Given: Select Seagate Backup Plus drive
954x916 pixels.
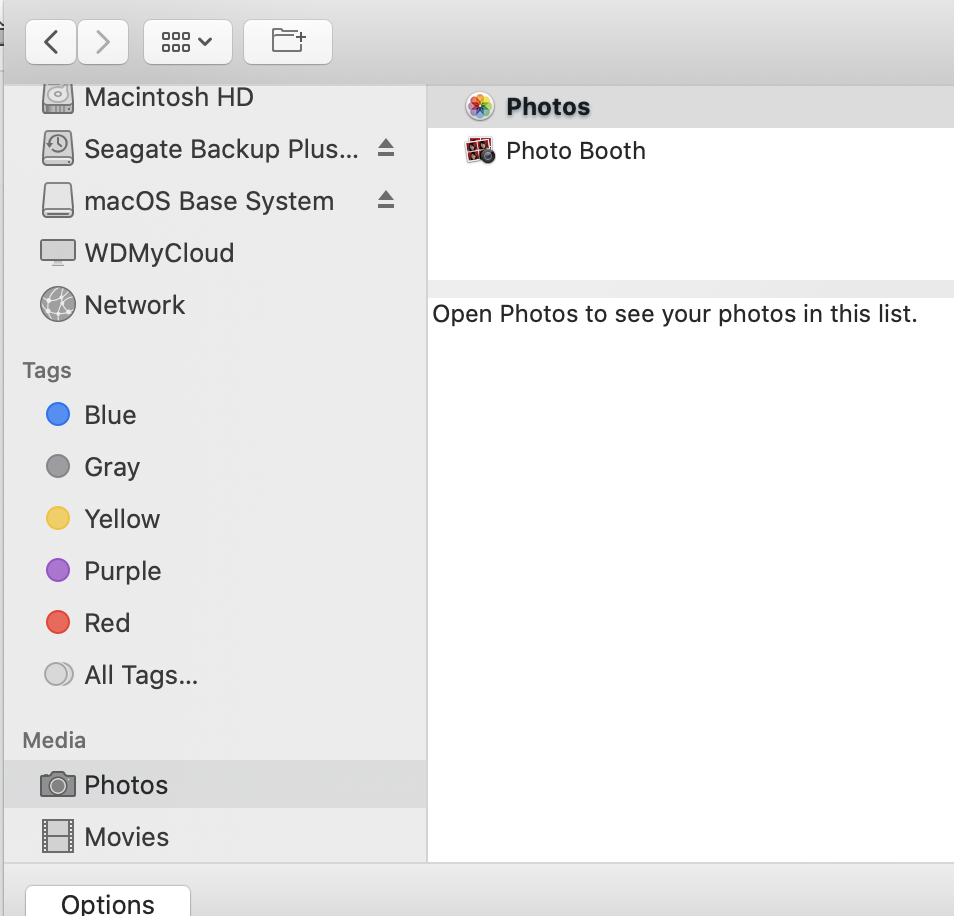Looking at the screenshot, I should [215, 148].
